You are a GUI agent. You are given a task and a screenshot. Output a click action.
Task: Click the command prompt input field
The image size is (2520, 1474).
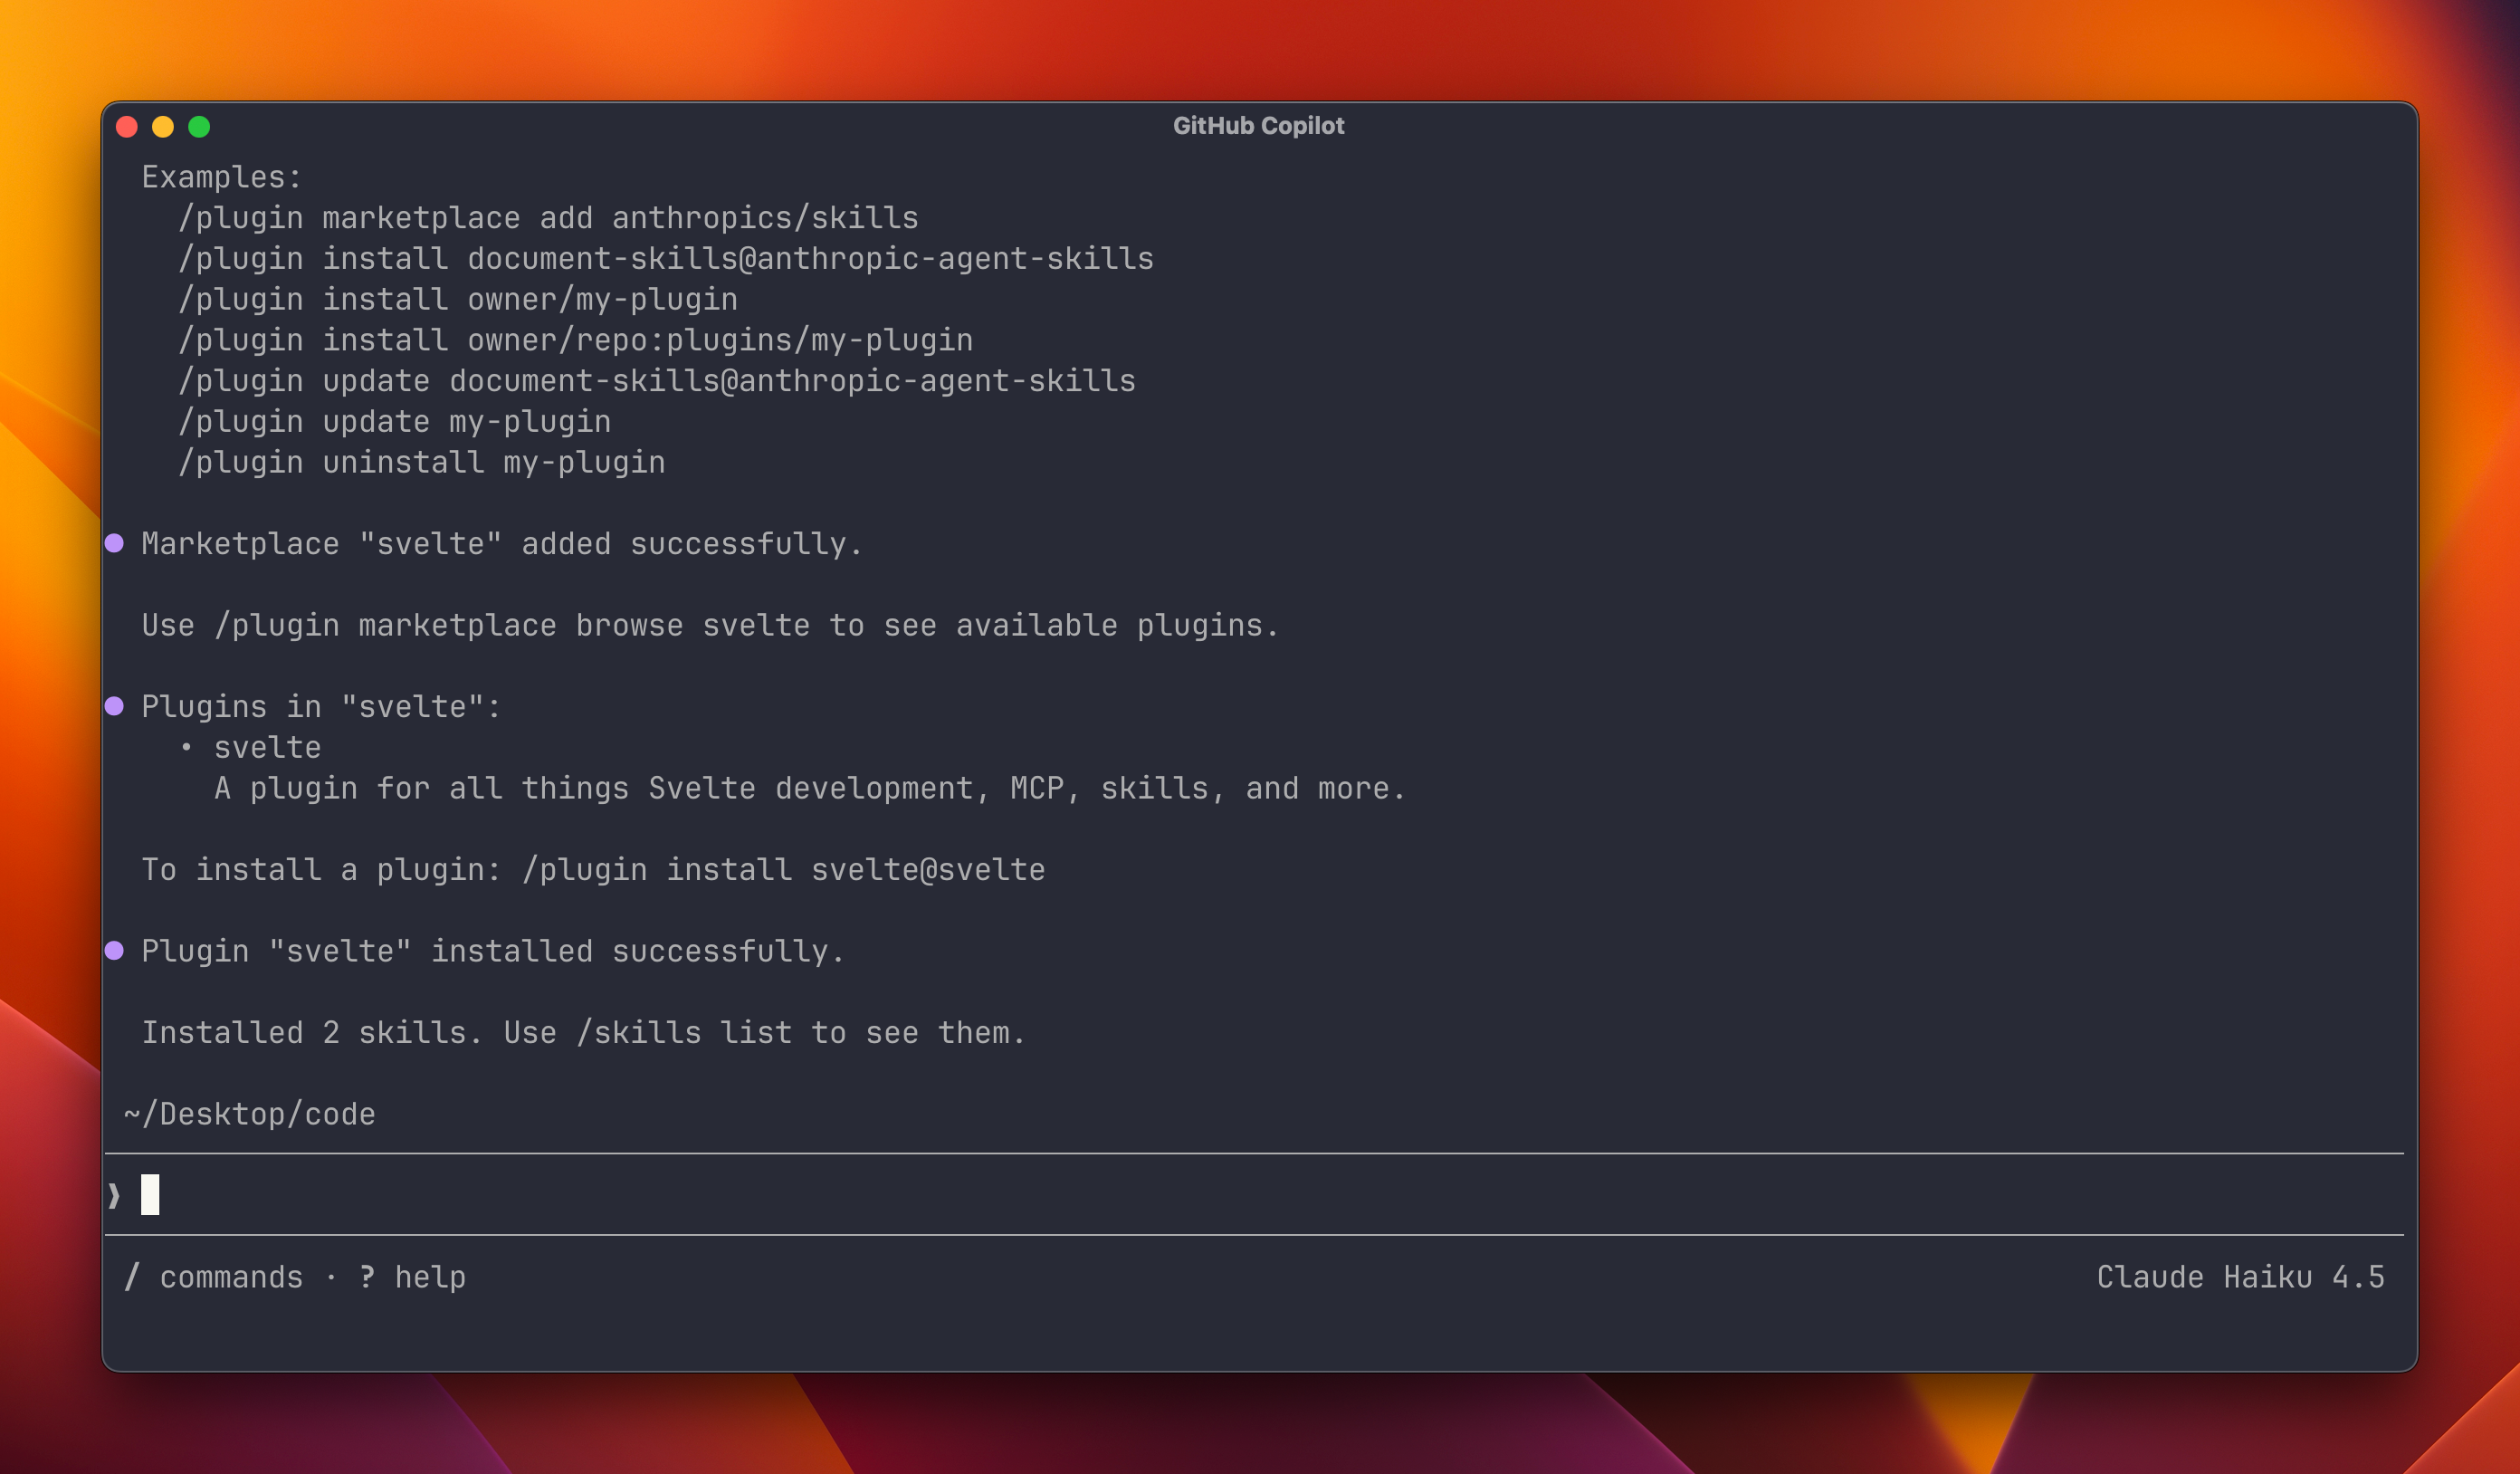tap(1254, 1194)
